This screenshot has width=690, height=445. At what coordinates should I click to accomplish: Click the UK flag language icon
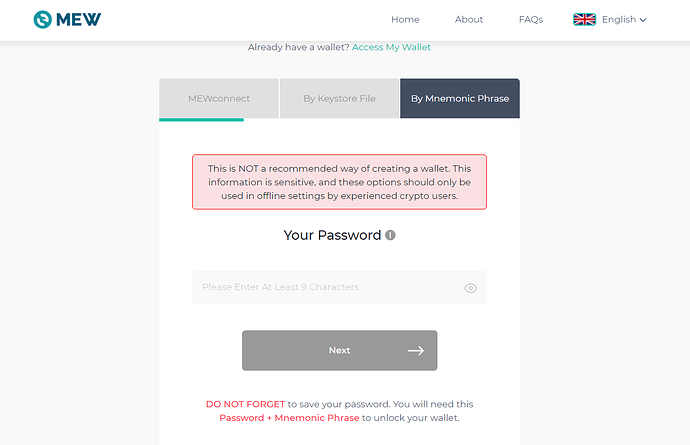(x=584, y=19)
